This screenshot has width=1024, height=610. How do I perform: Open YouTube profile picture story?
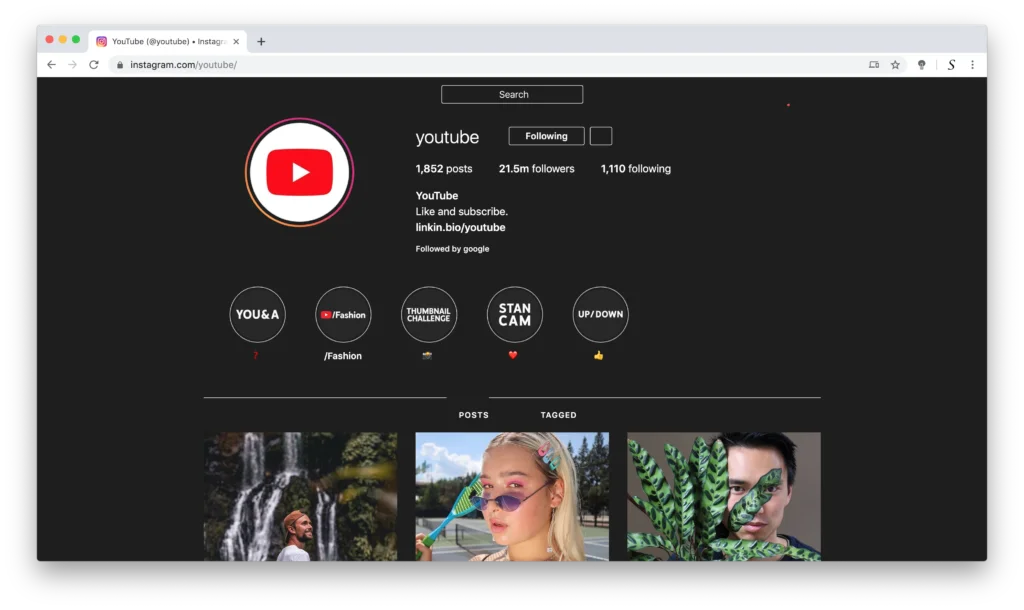300,172
